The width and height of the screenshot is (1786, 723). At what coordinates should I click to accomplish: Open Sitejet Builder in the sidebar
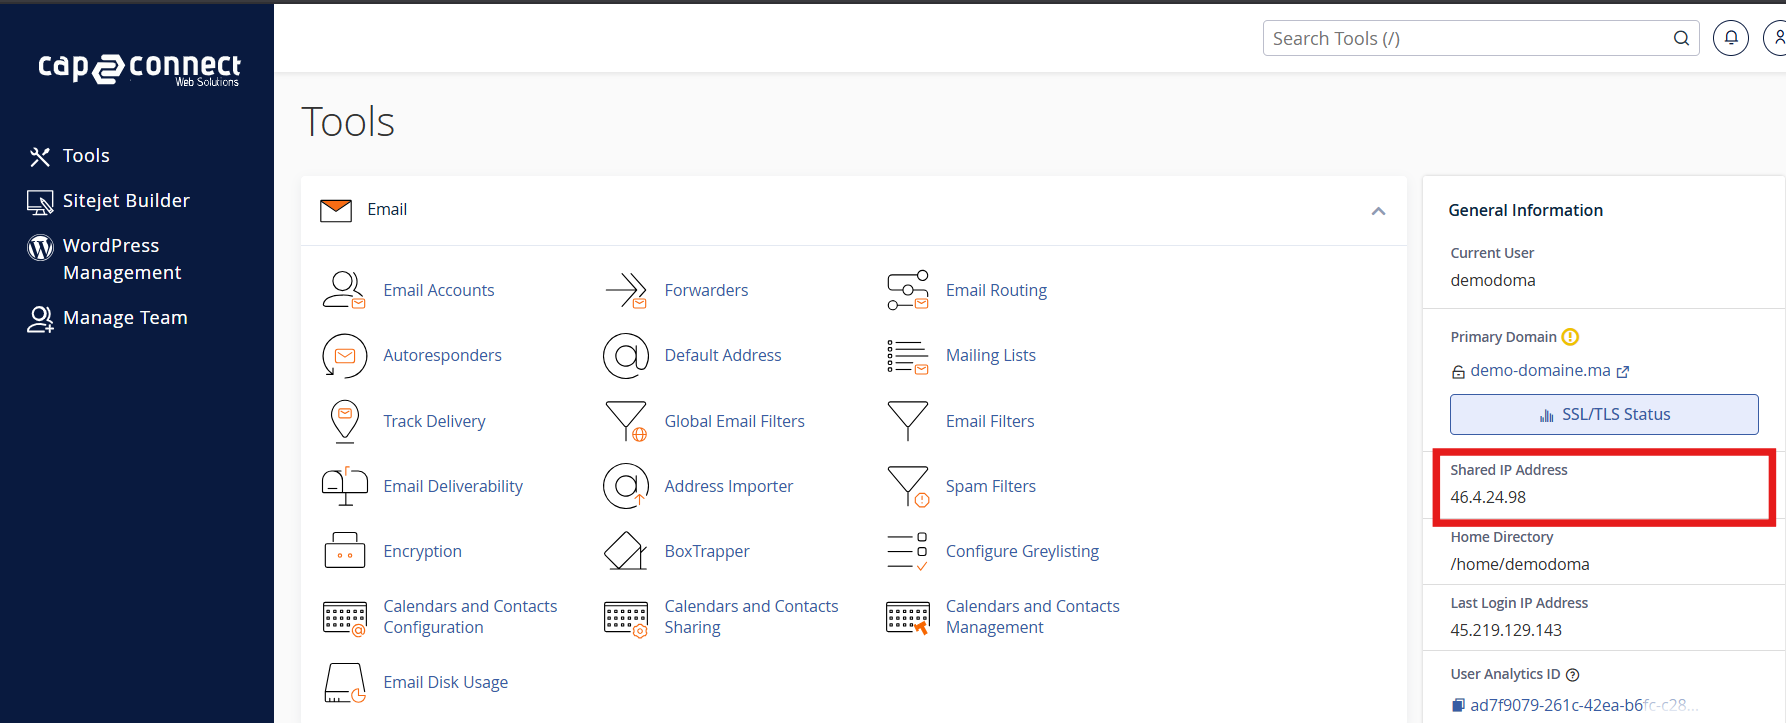pyautogui.click(x=126, y=201)
